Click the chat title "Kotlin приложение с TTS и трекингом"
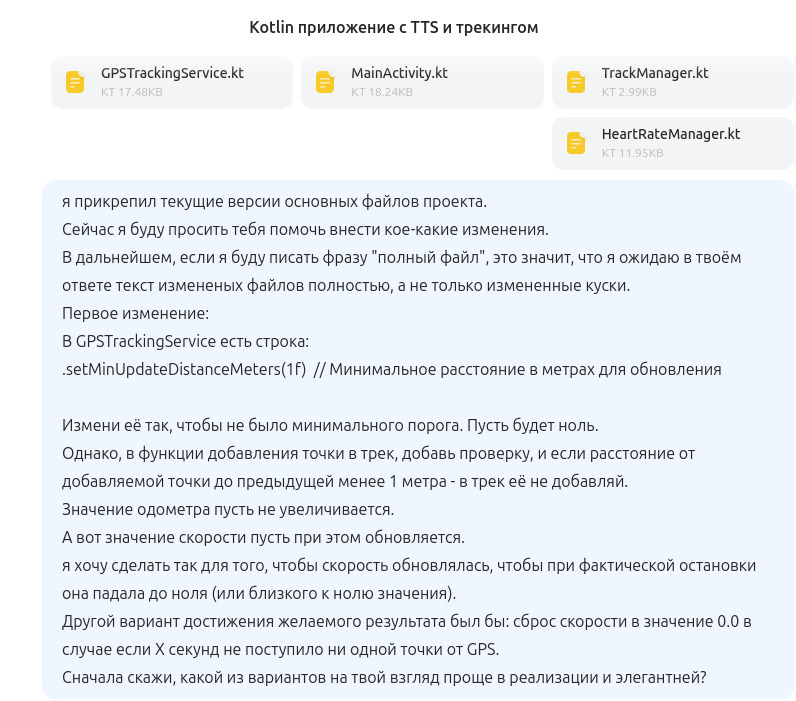 tap(394, 28)
